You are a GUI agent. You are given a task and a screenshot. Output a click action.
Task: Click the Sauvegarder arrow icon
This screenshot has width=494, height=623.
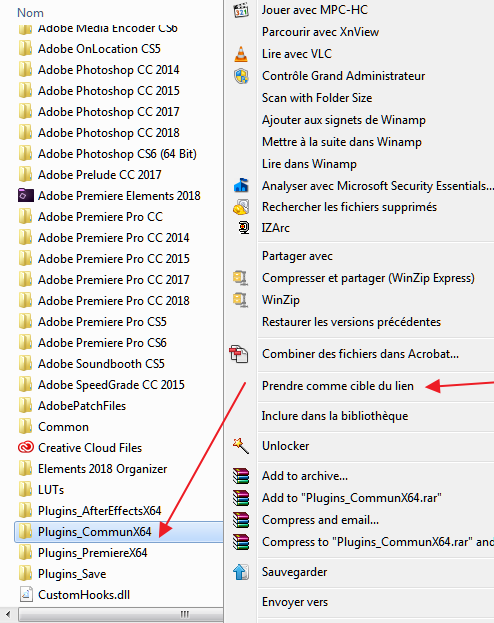coord(241,572)
